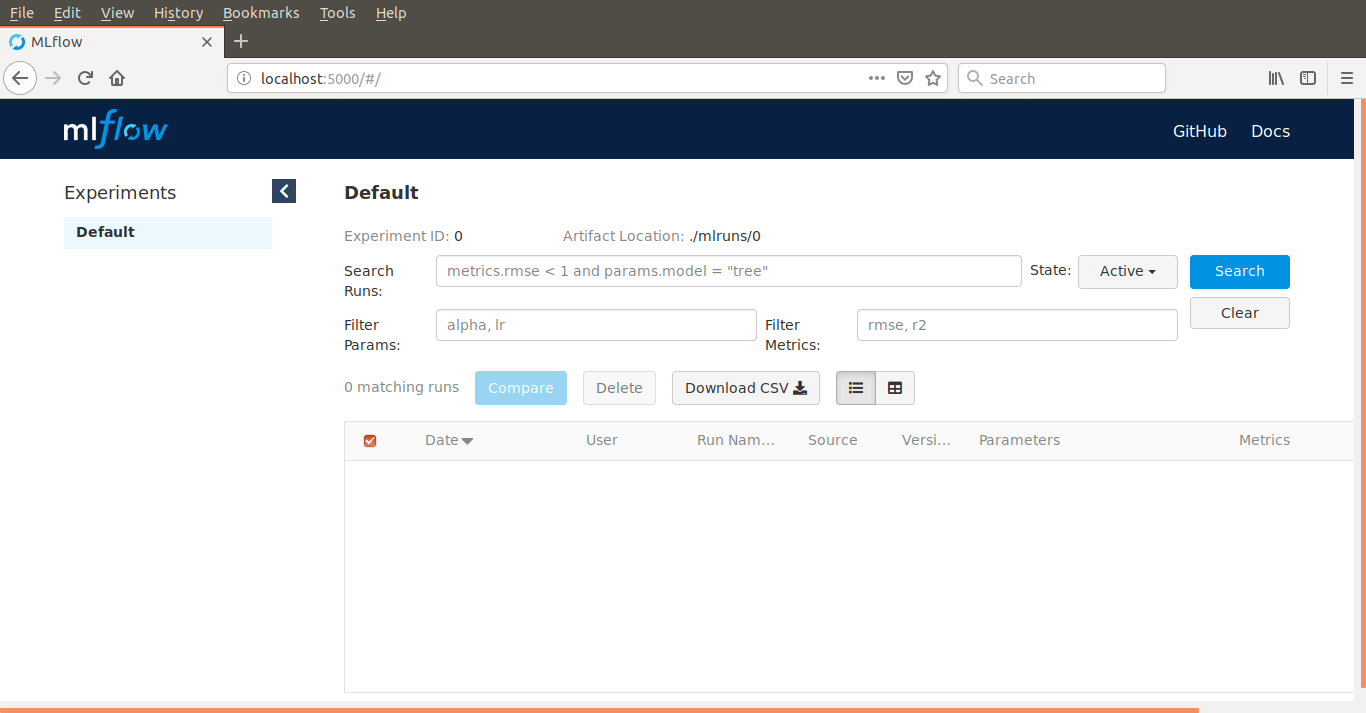Select the Default experiment
Screen dimensions: 1366x713
(168, 232)
